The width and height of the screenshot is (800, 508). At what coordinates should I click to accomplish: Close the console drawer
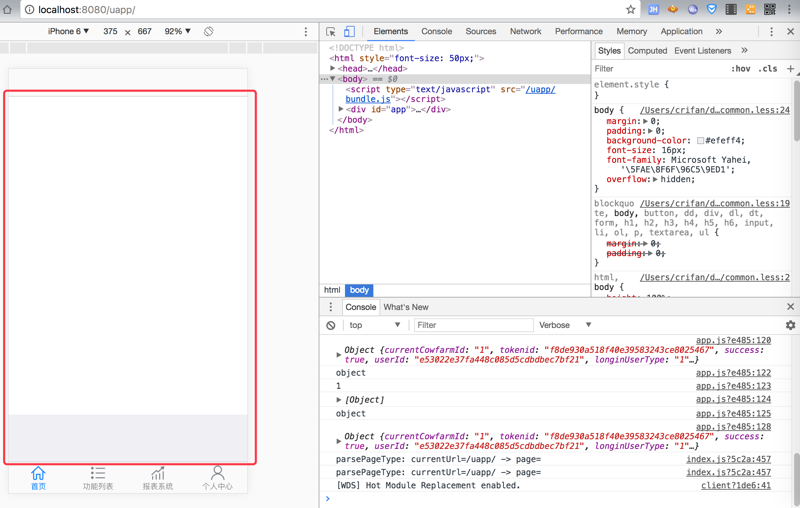pyautogui.click(x=790, y=307)
